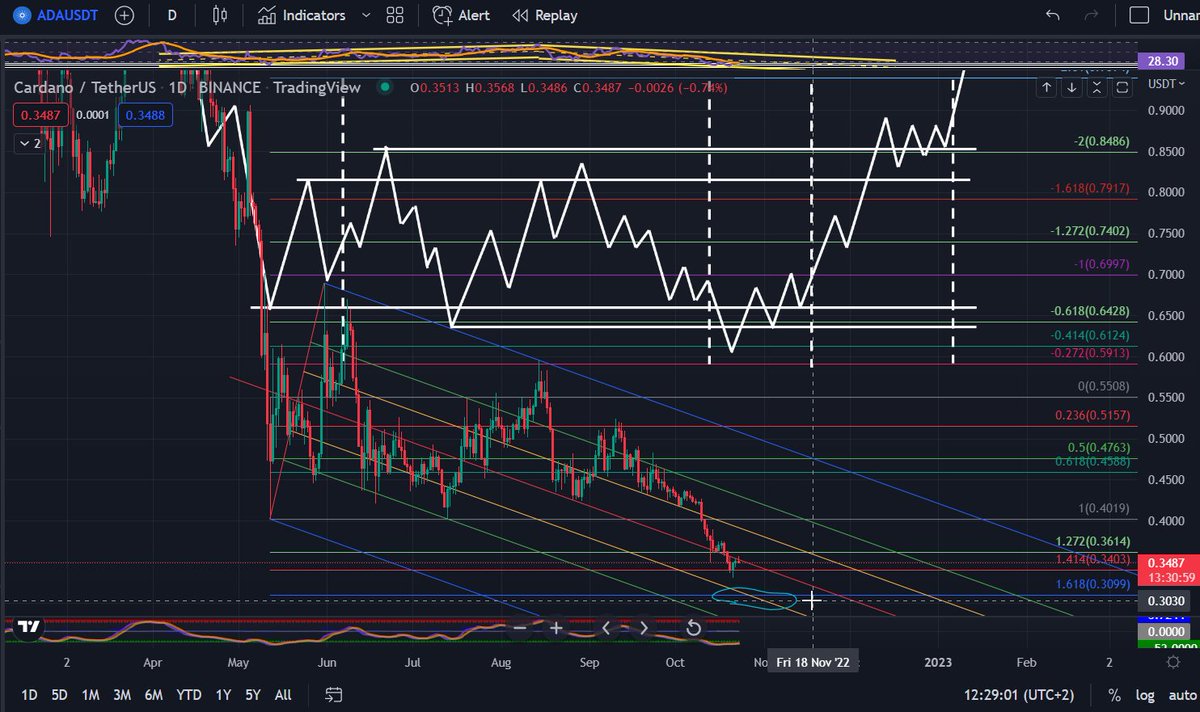Reset the chart view
This screenshot has height=712, width=1200.
point(693,628)
